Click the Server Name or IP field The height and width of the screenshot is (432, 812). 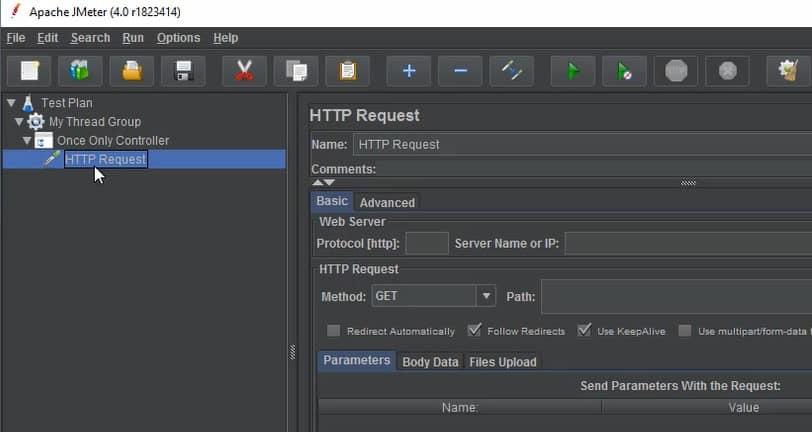[x=688, y=243]
